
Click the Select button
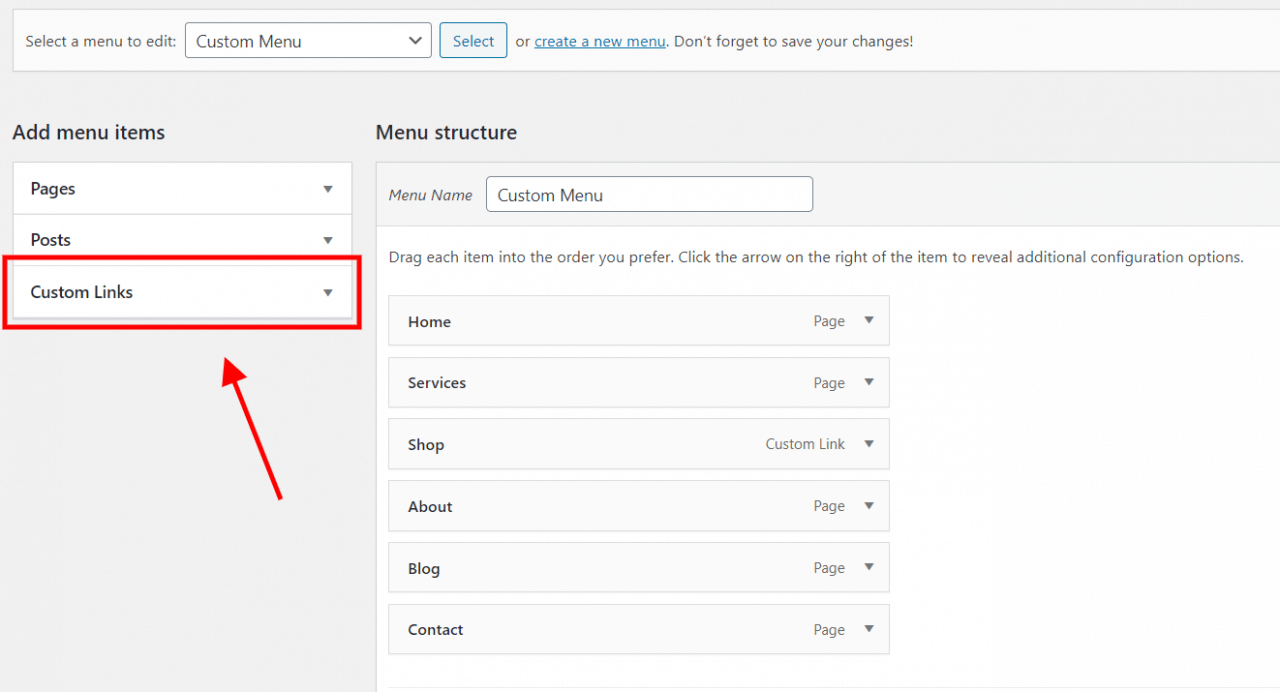coord(473,41)
